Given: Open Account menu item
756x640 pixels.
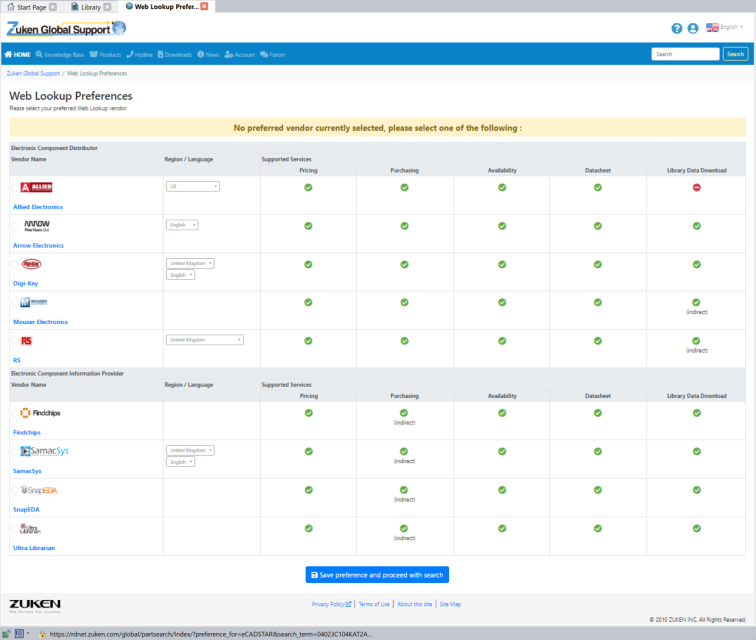Looking at the screenshot, I should (x=240, y=54).
